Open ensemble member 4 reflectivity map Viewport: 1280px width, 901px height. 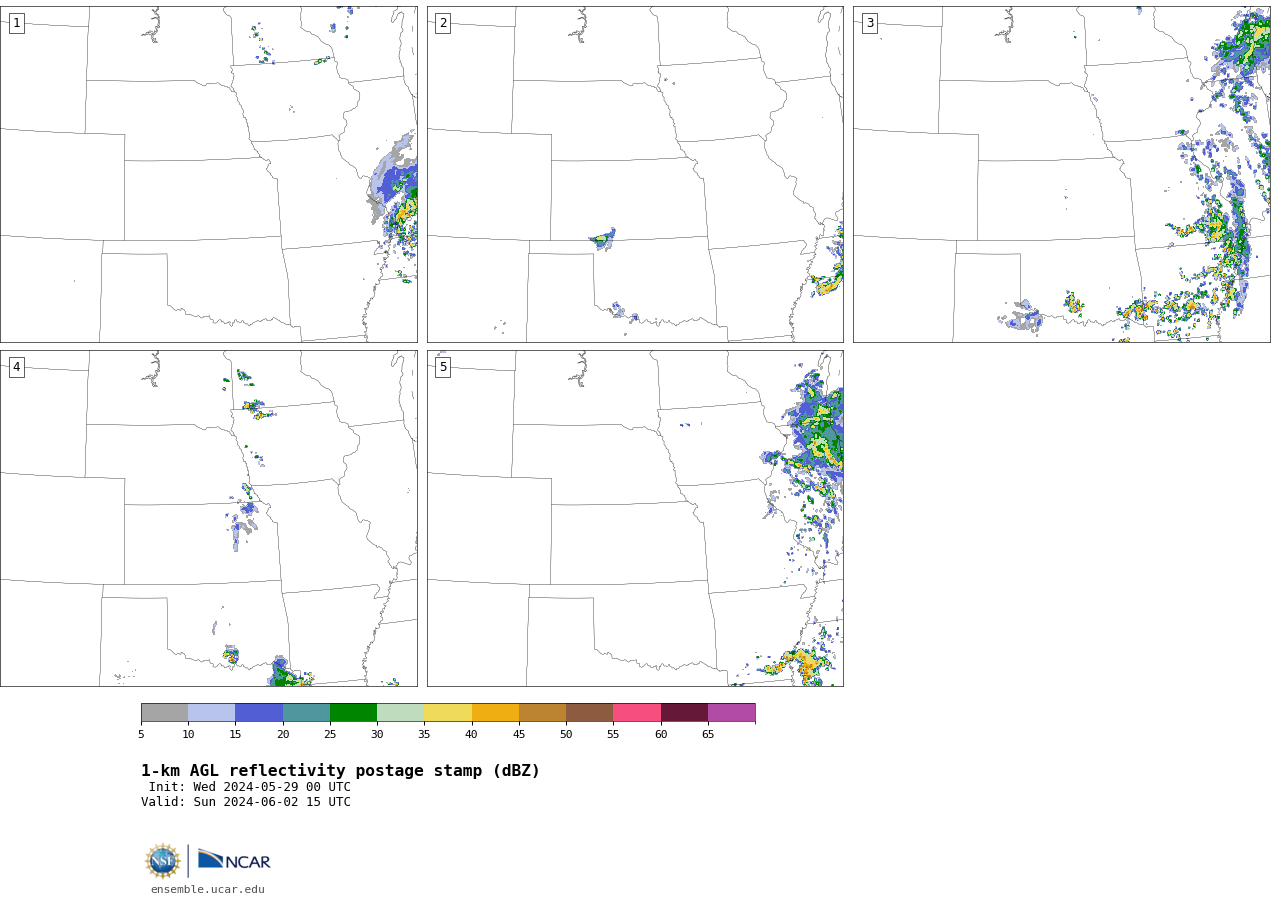point(209,518)
